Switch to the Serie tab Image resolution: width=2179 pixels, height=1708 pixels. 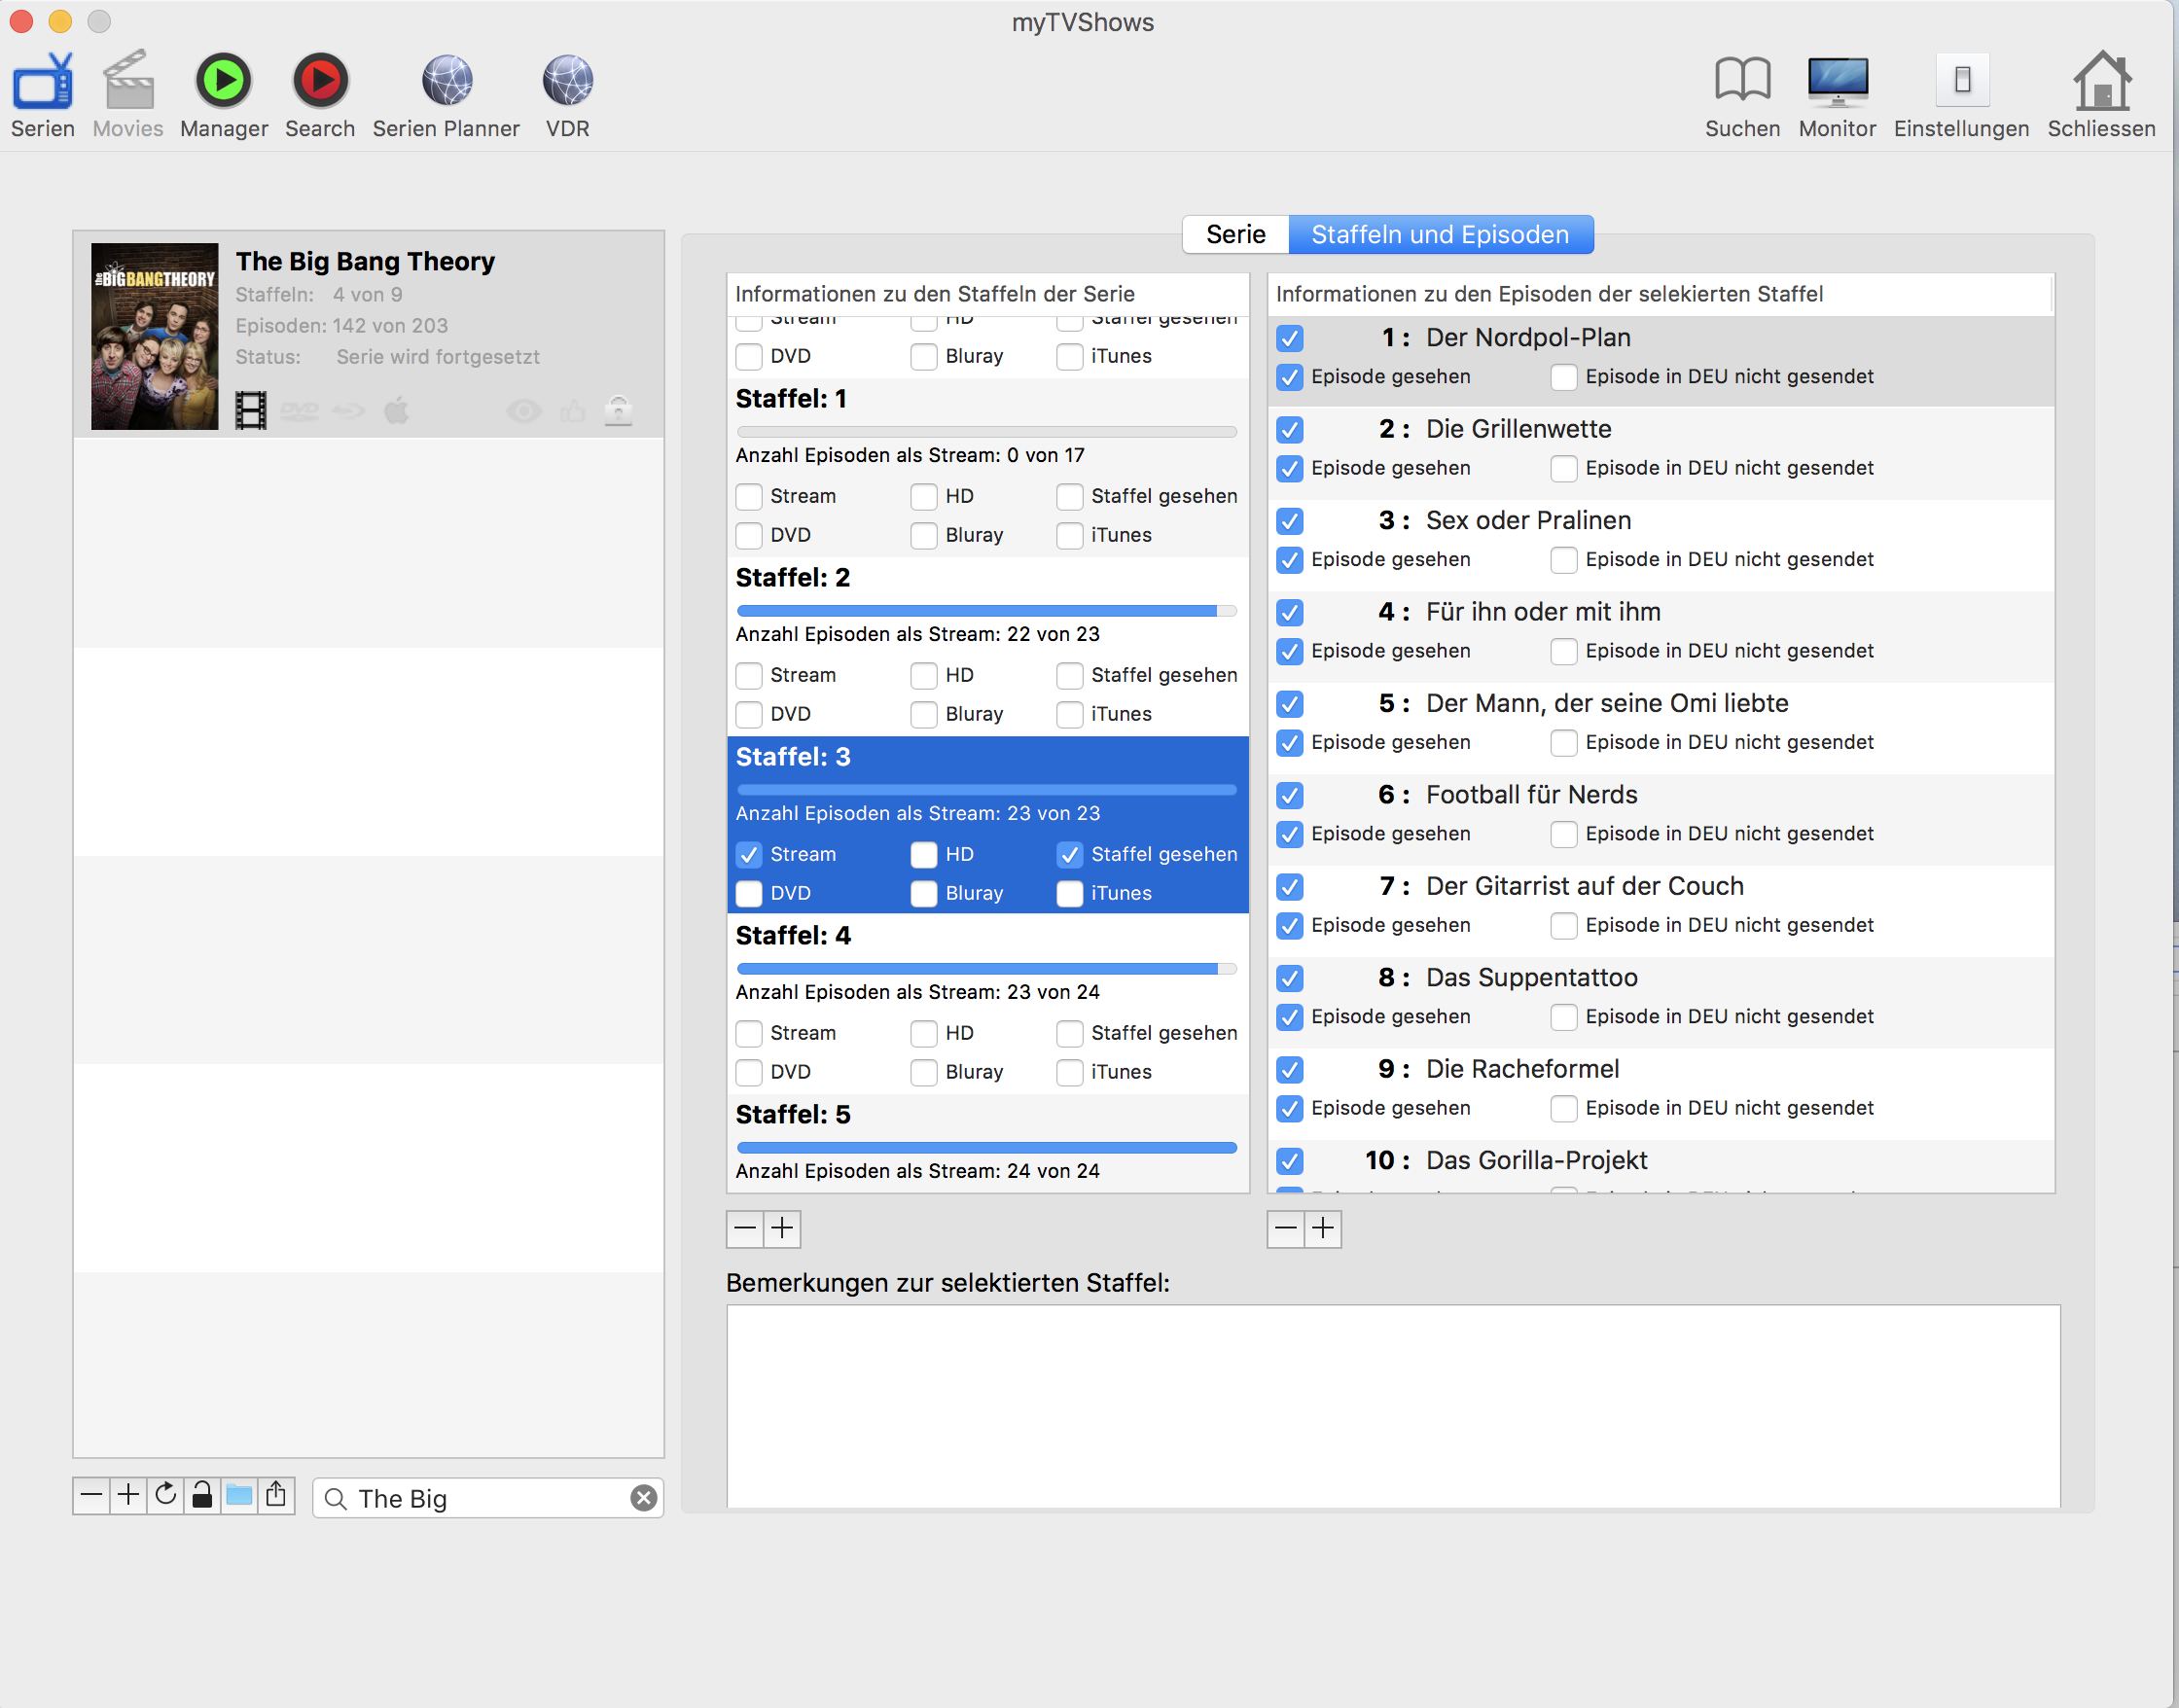click(1235, 234)
